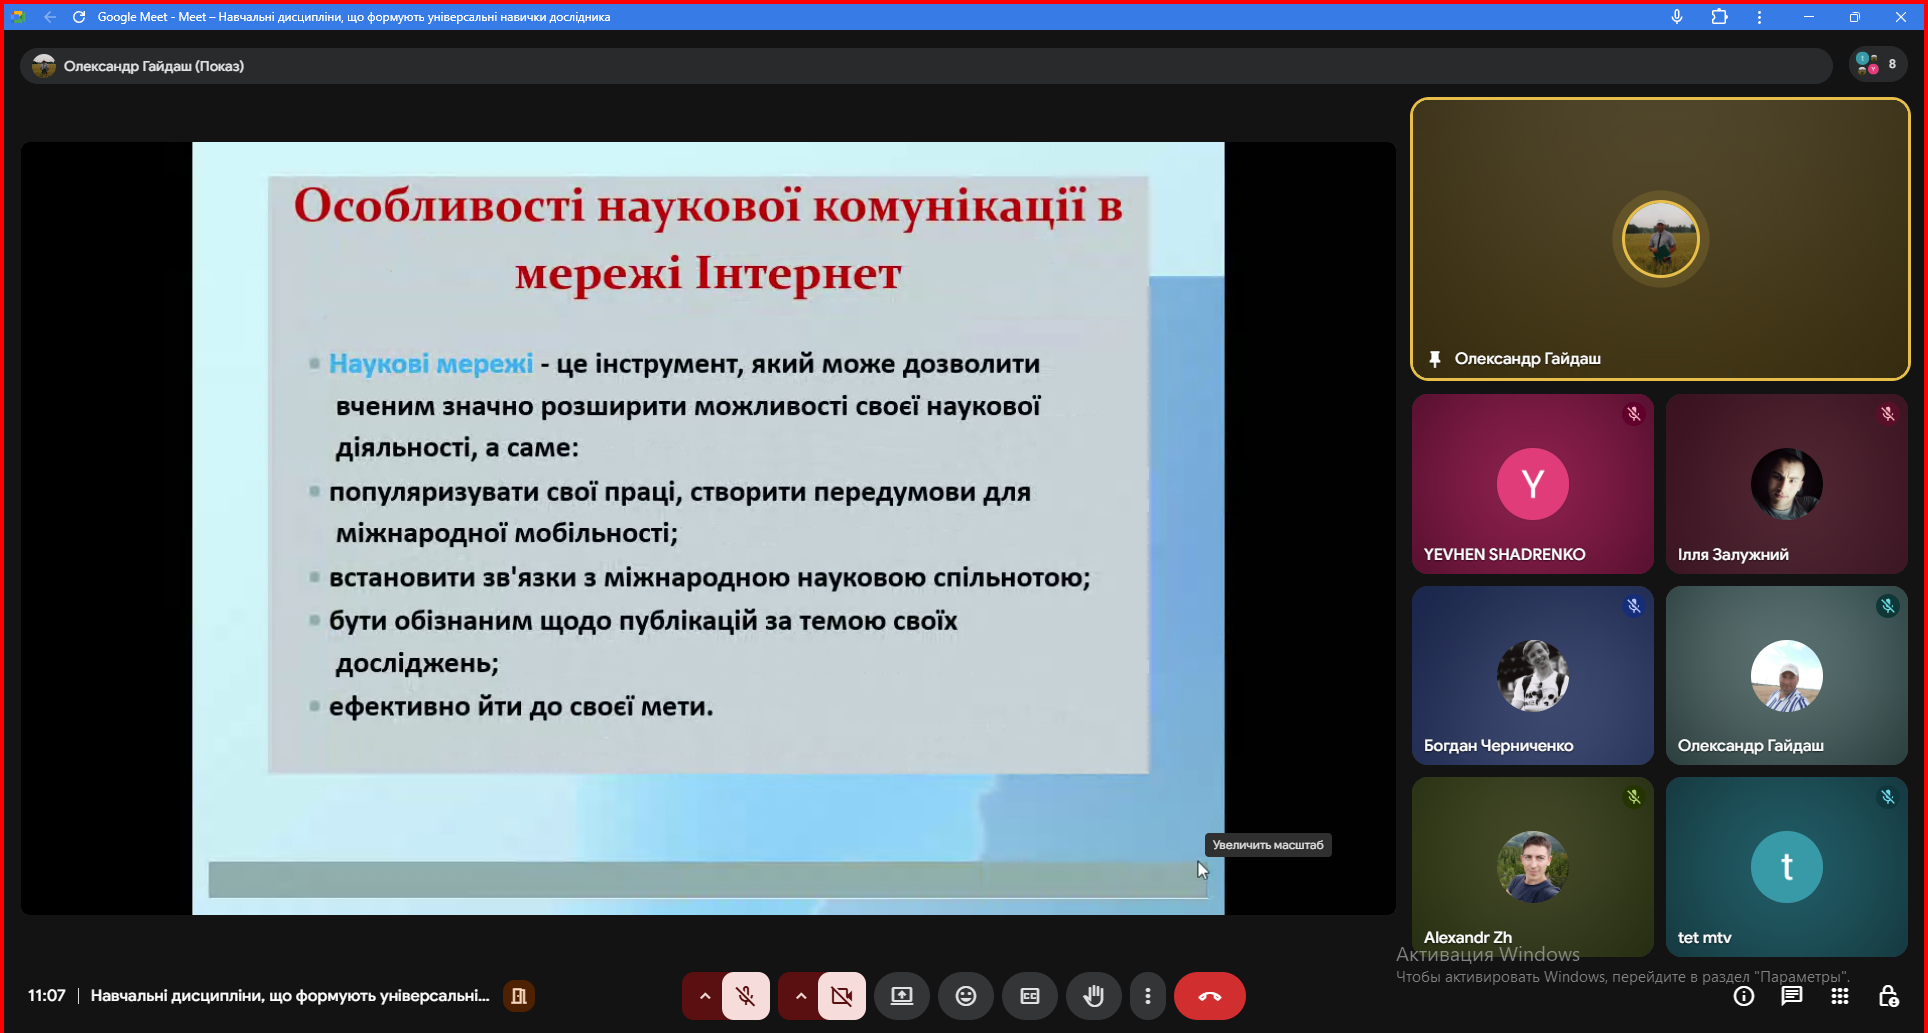1928x1033 pixels.
Task: Expand audio settings chevron beside microphone
Action: pos(704,996)
